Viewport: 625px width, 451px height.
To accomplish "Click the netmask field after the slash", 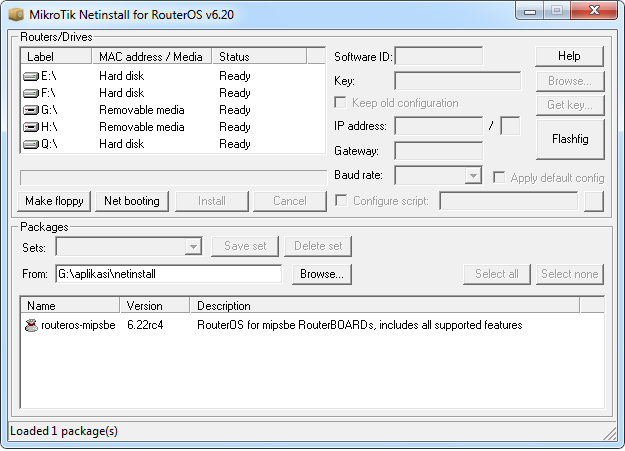I will 510,126.
